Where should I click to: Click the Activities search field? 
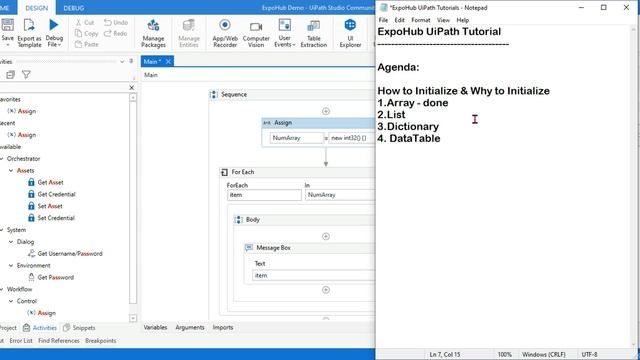pos(63,88)
